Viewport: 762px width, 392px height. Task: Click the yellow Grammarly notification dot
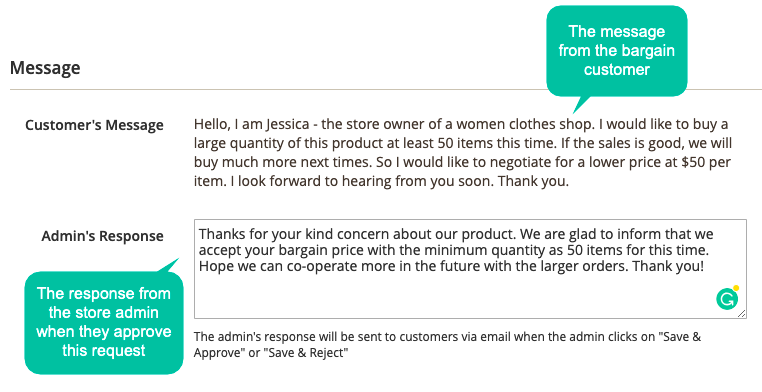(x=736, y=288)
